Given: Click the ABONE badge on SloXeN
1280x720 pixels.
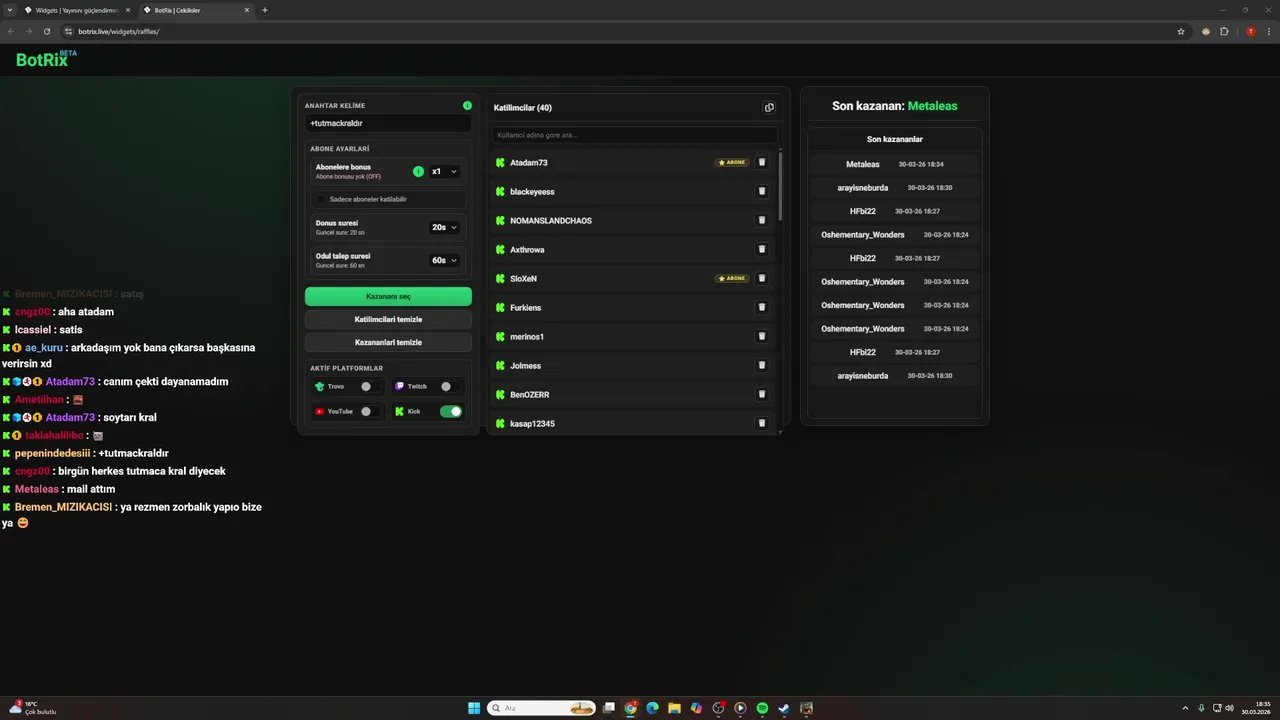Looking at the screenshot, I should point(732,278).
